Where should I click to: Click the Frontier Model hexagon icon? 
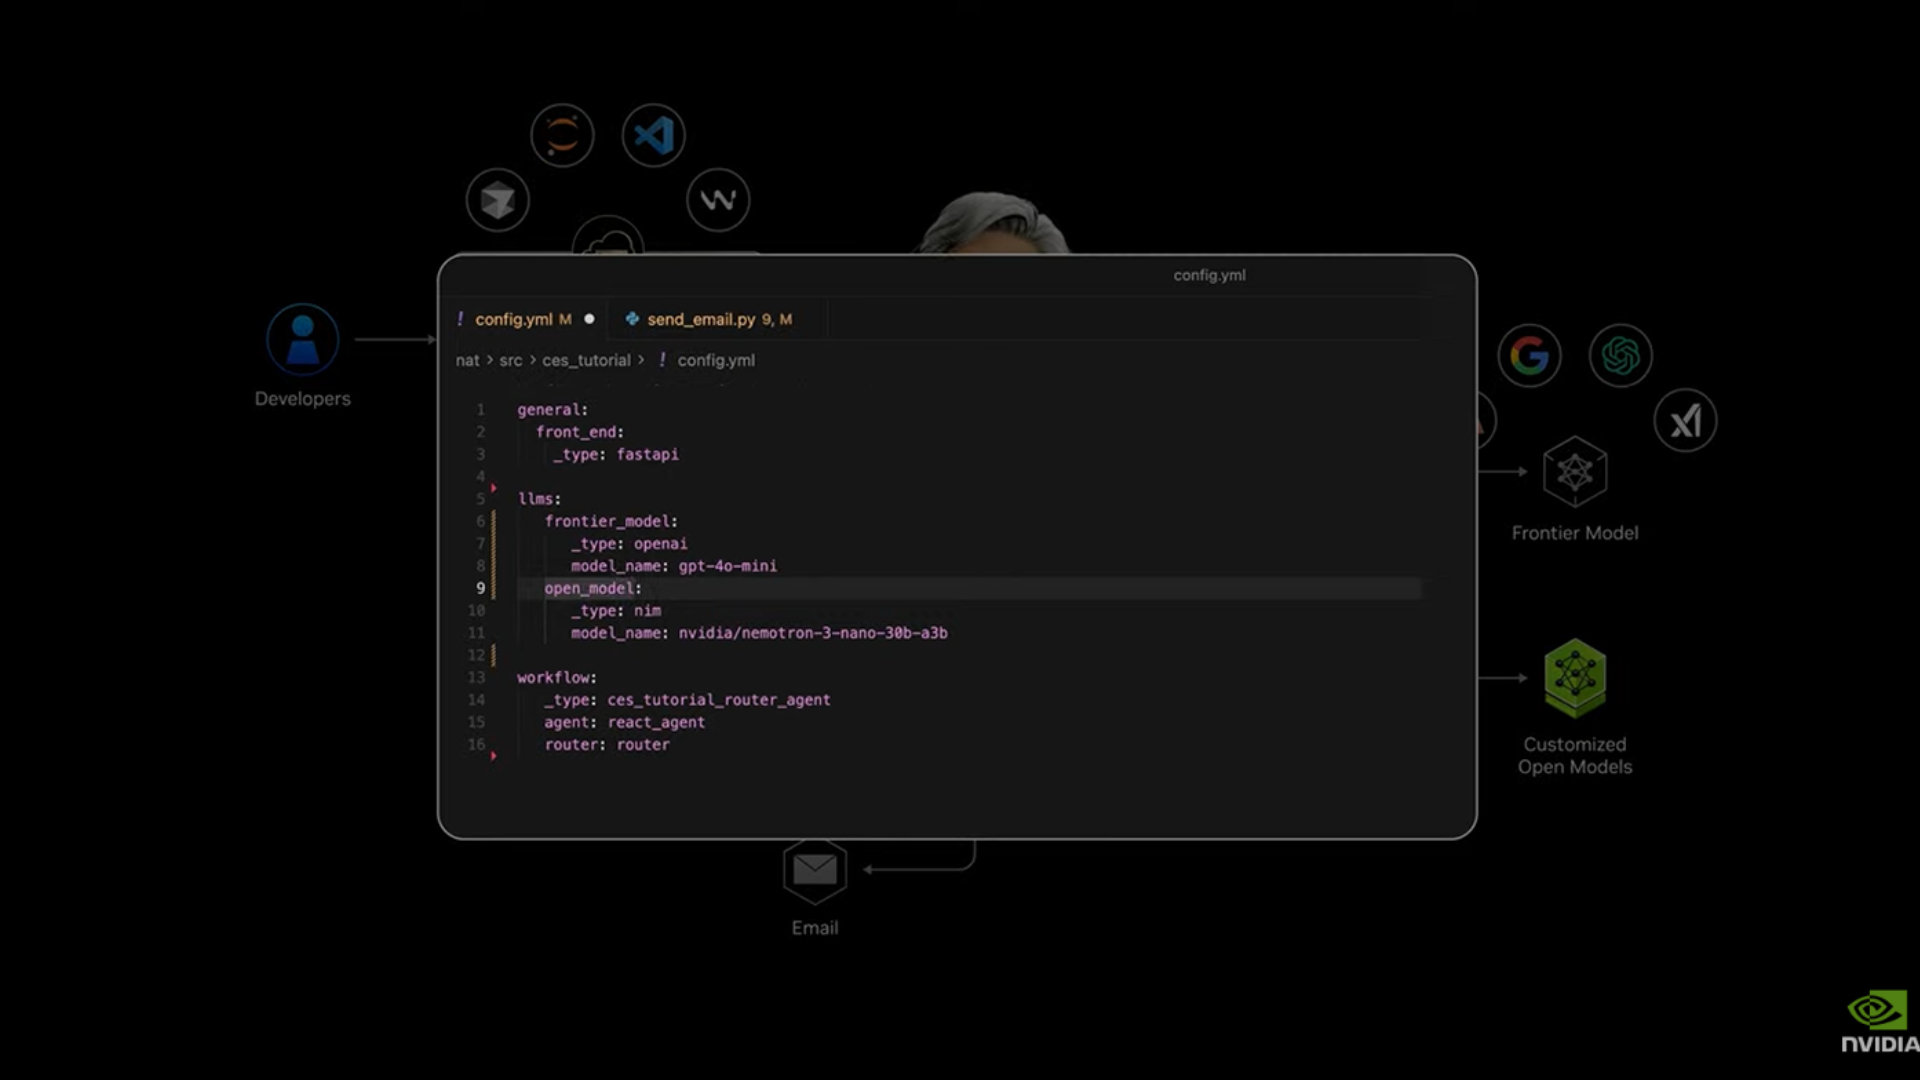(1574, 472)
